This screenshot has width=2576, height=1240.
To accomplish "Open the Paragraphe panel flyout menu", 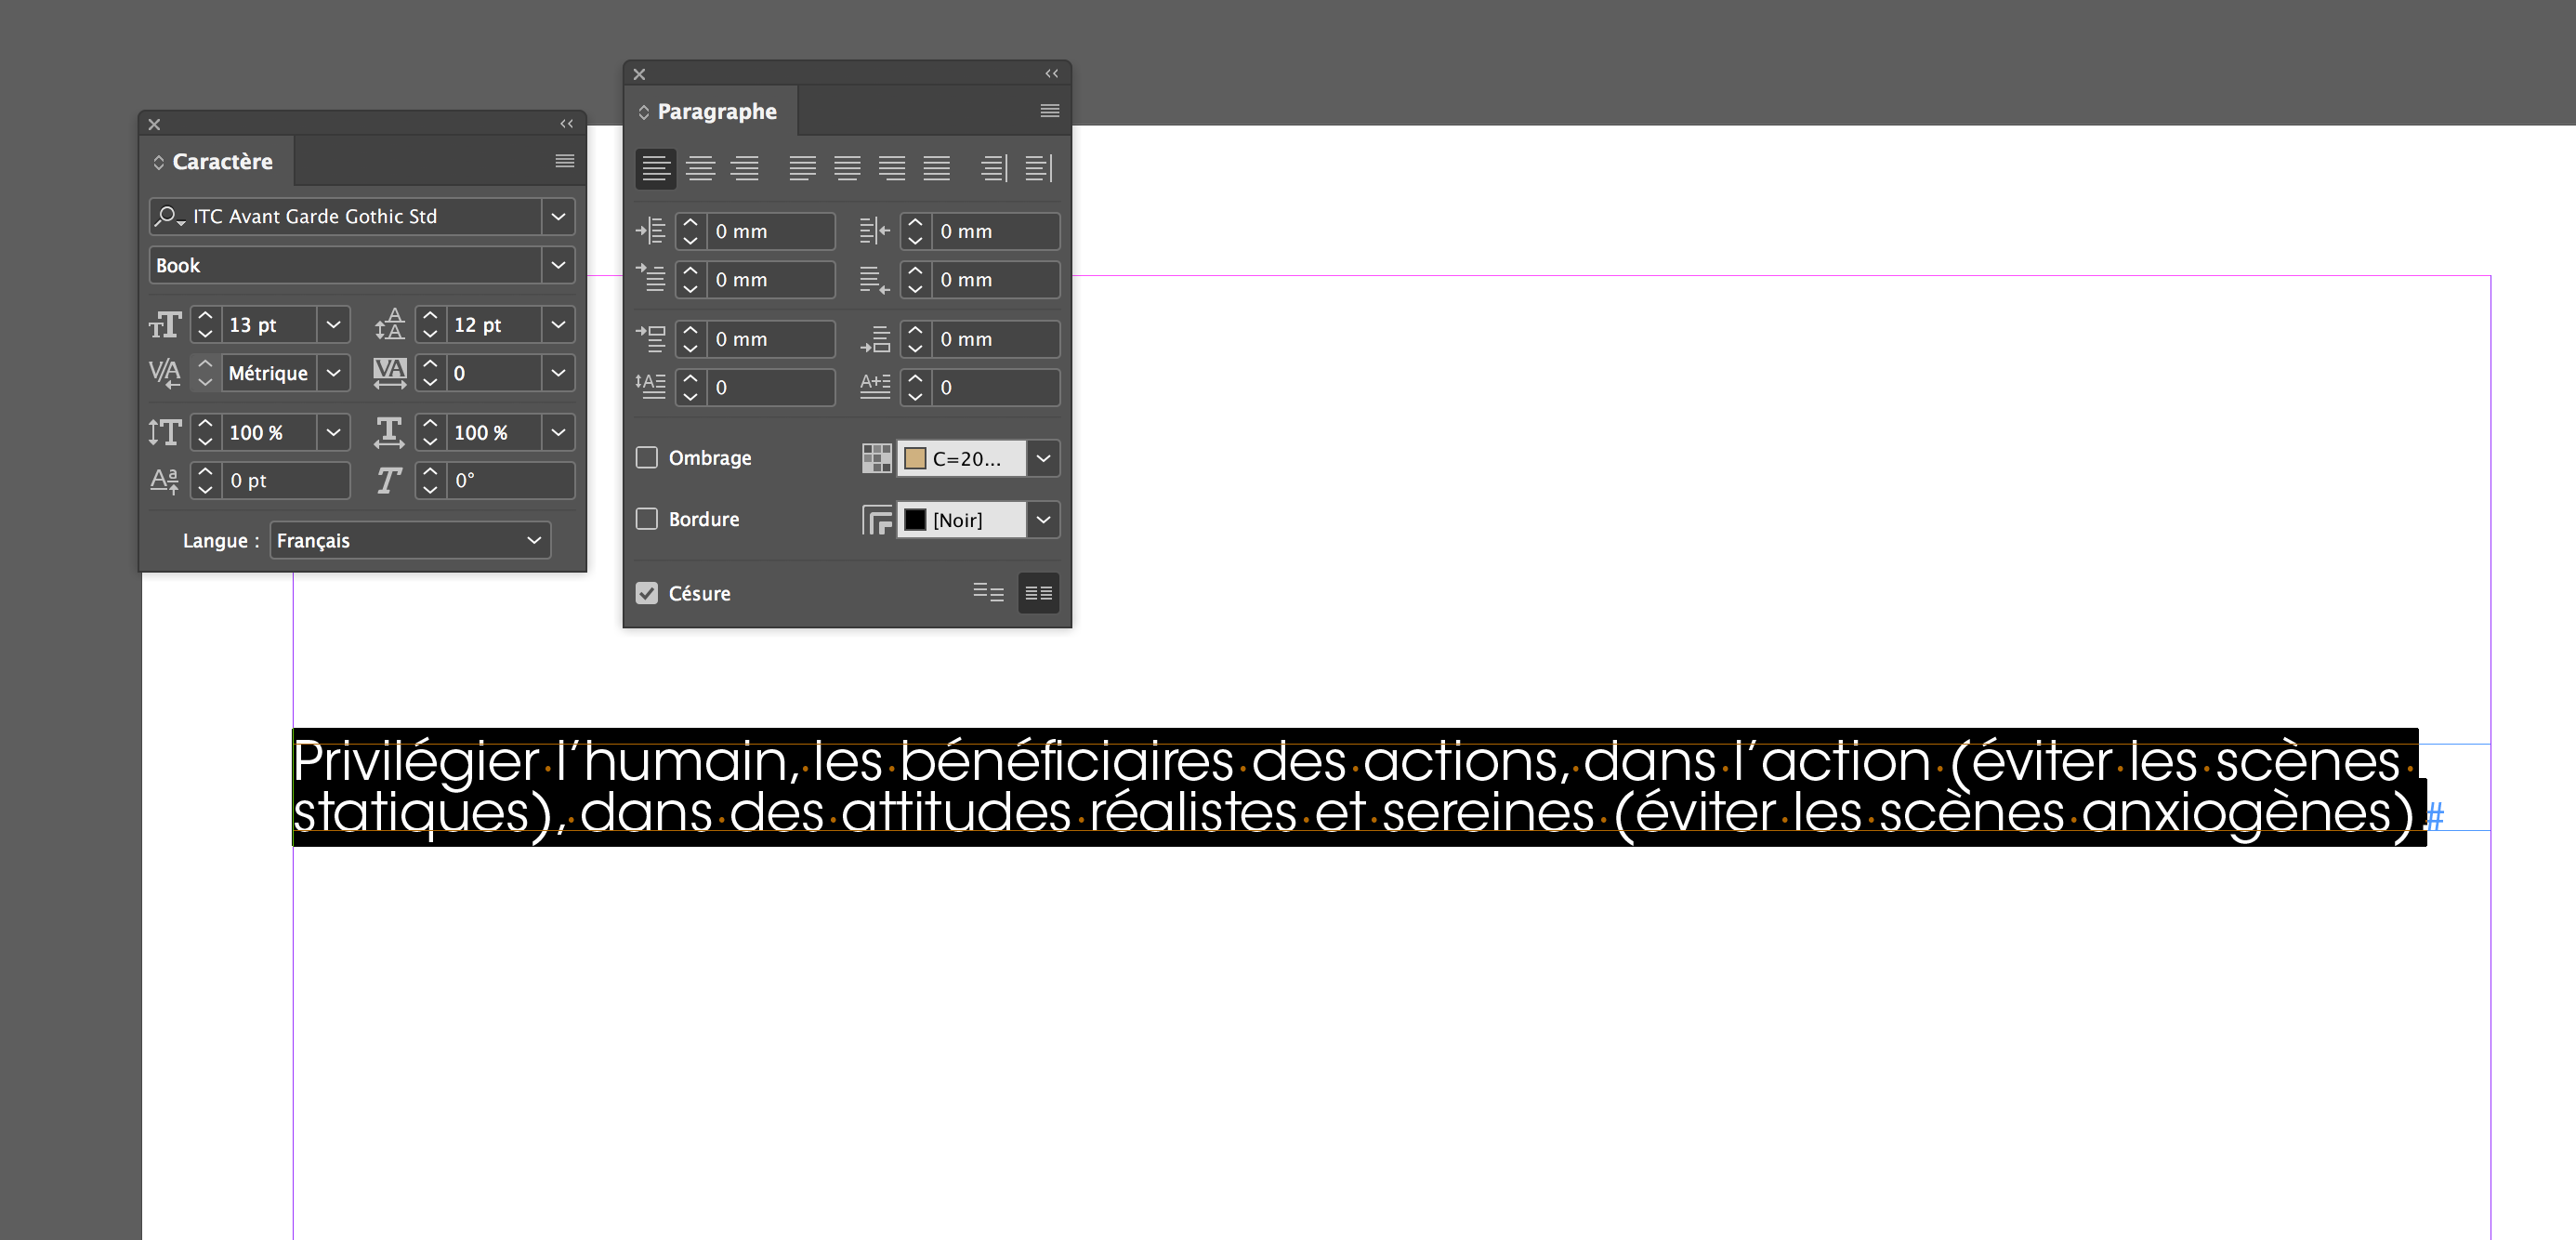I will [1049, 111].
